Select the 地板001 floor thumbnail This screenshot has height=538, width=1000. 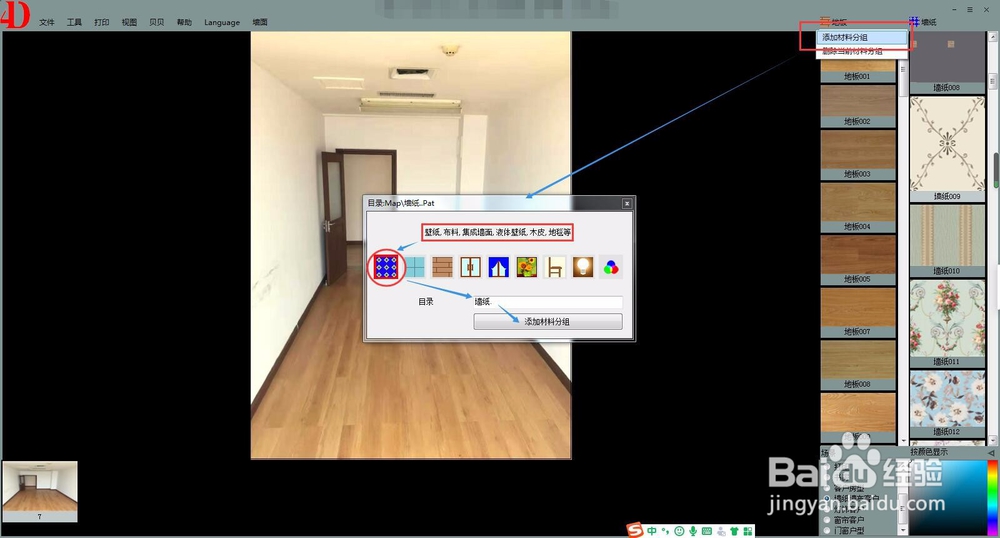click(x=858, y=71)
